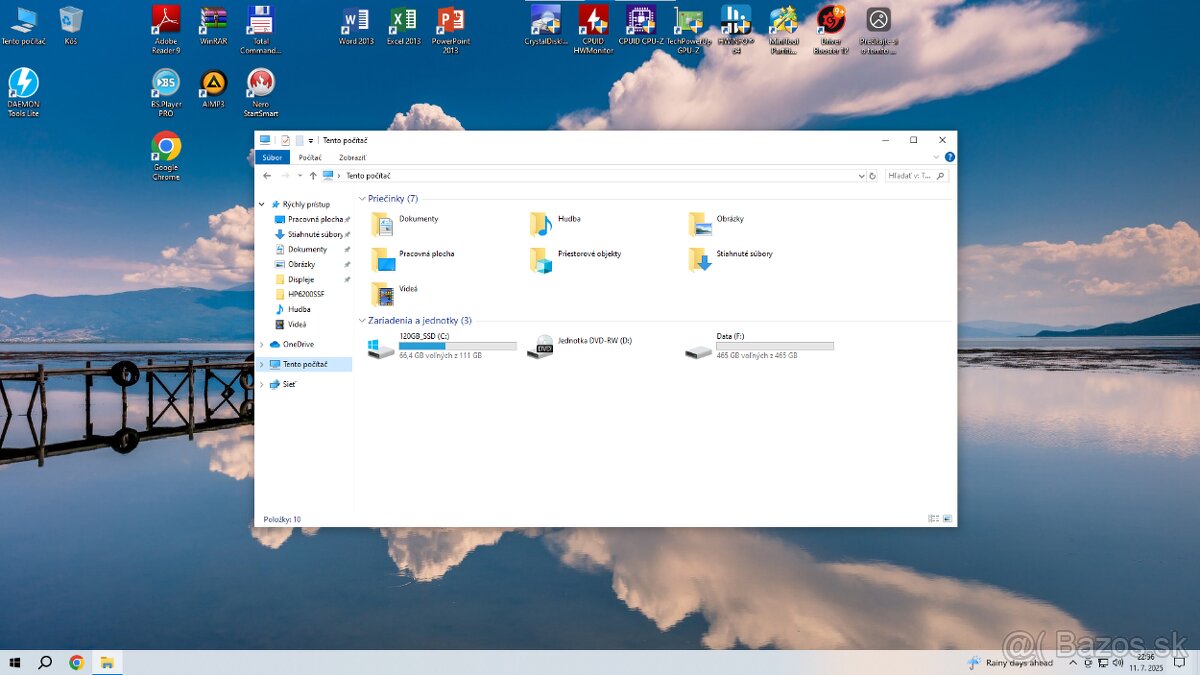Switch to large icons view in status bar
The height and width of the screenshot is (675, 1200).
[x=946, y=518]
